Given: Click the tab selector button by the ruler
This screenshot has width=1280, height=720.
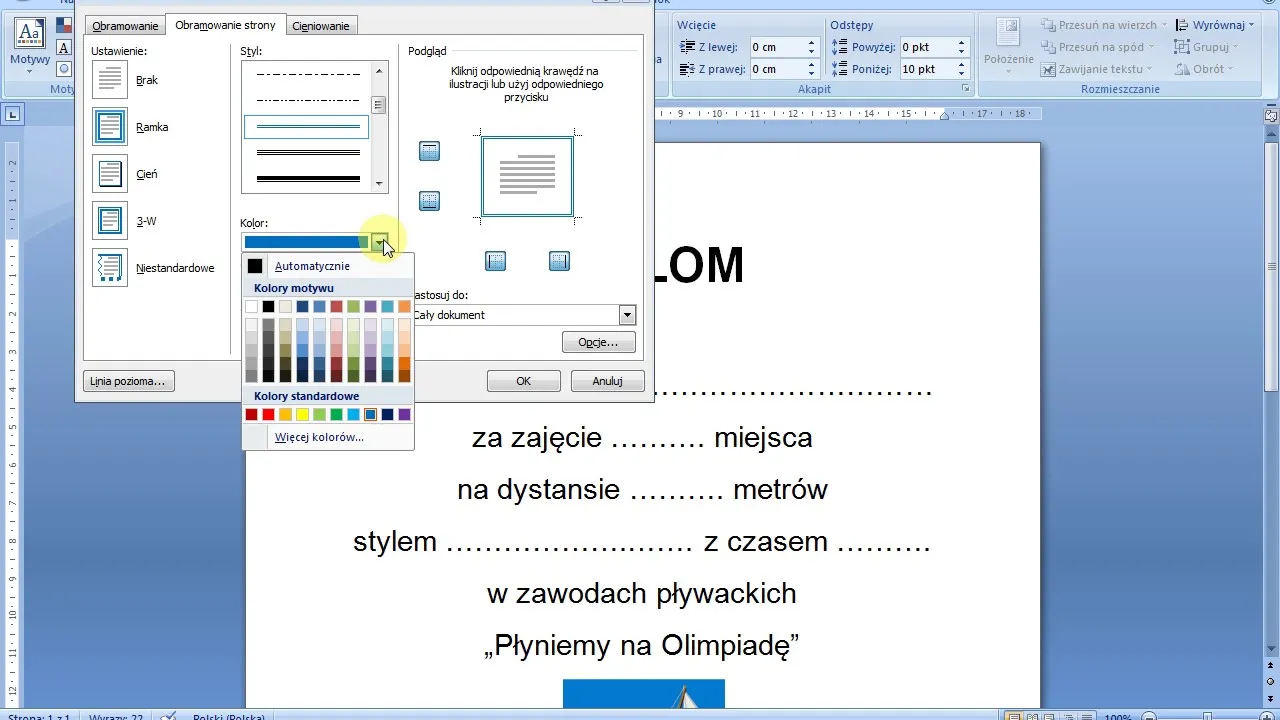Looking at the screenshot, I should click(x=13, y=114).
